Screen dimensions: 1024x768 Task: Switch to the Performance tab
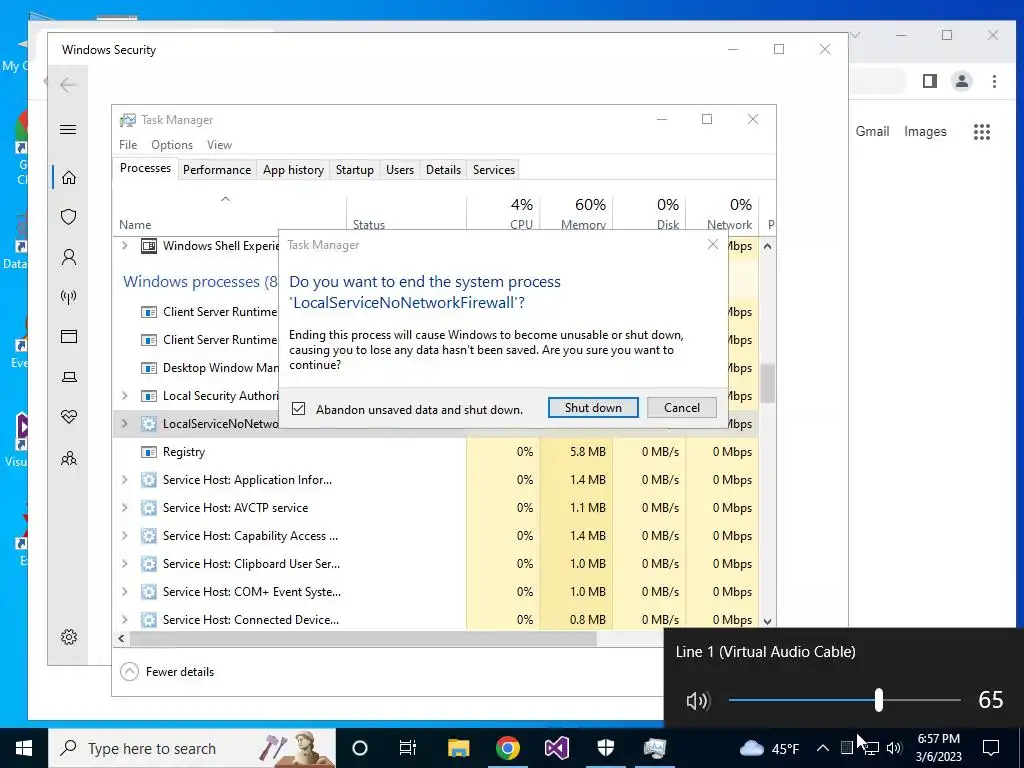pos(217,170)
